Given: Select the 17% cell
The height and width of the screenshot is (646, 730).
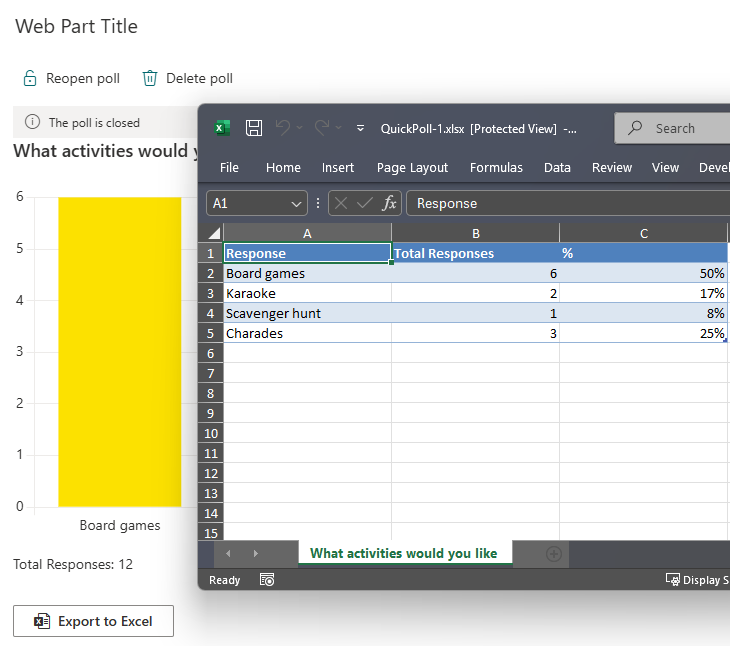Looking at the screenshot, I should coord(643,293).
